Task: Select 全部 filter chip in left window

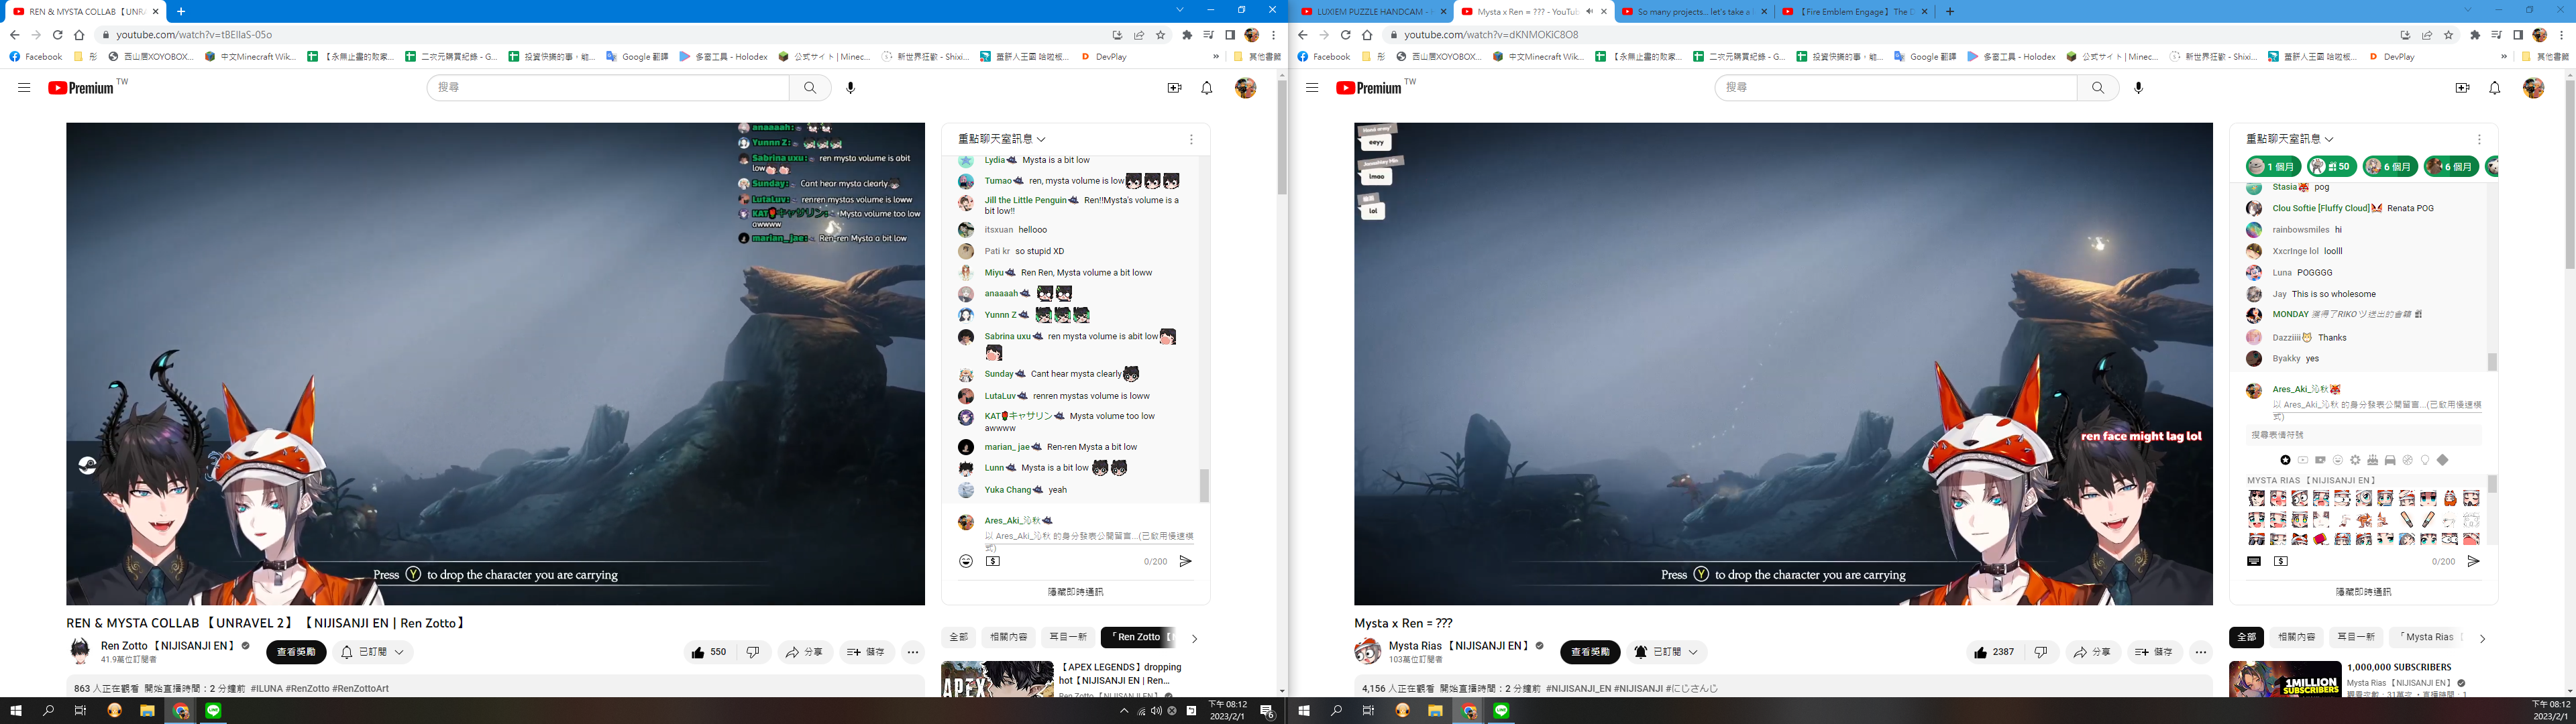Action: (959, 637)
